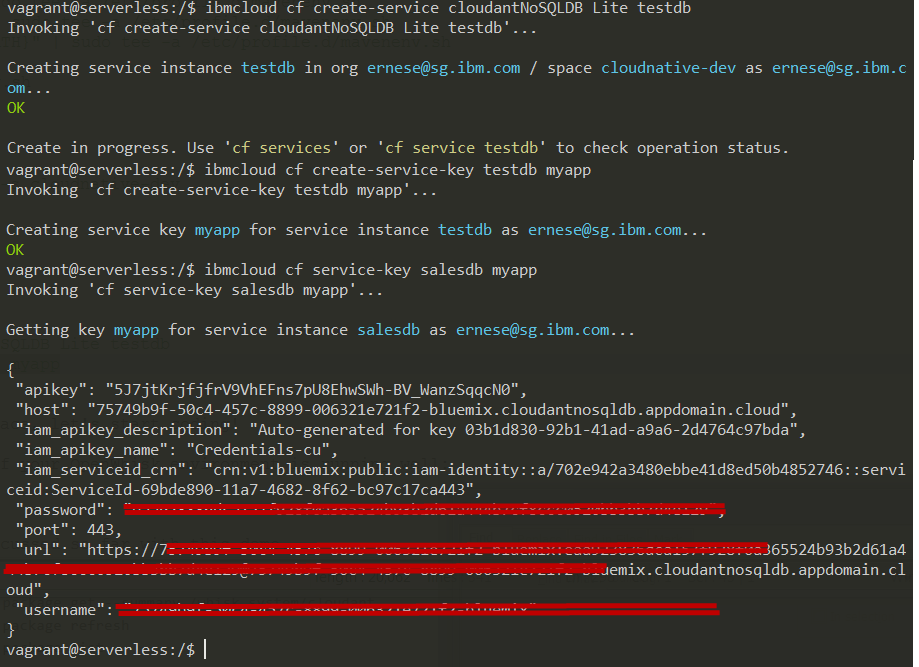Click the opening brace of the JSON output
919x667 pixels.
(x=10, y=370)
